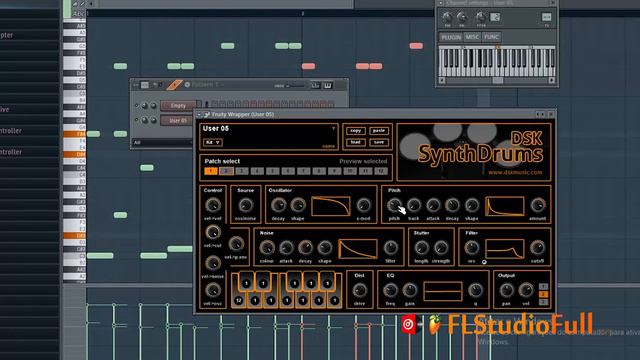
Task: Click the Oscillator x-mod knob
Action: pos(363,205)
